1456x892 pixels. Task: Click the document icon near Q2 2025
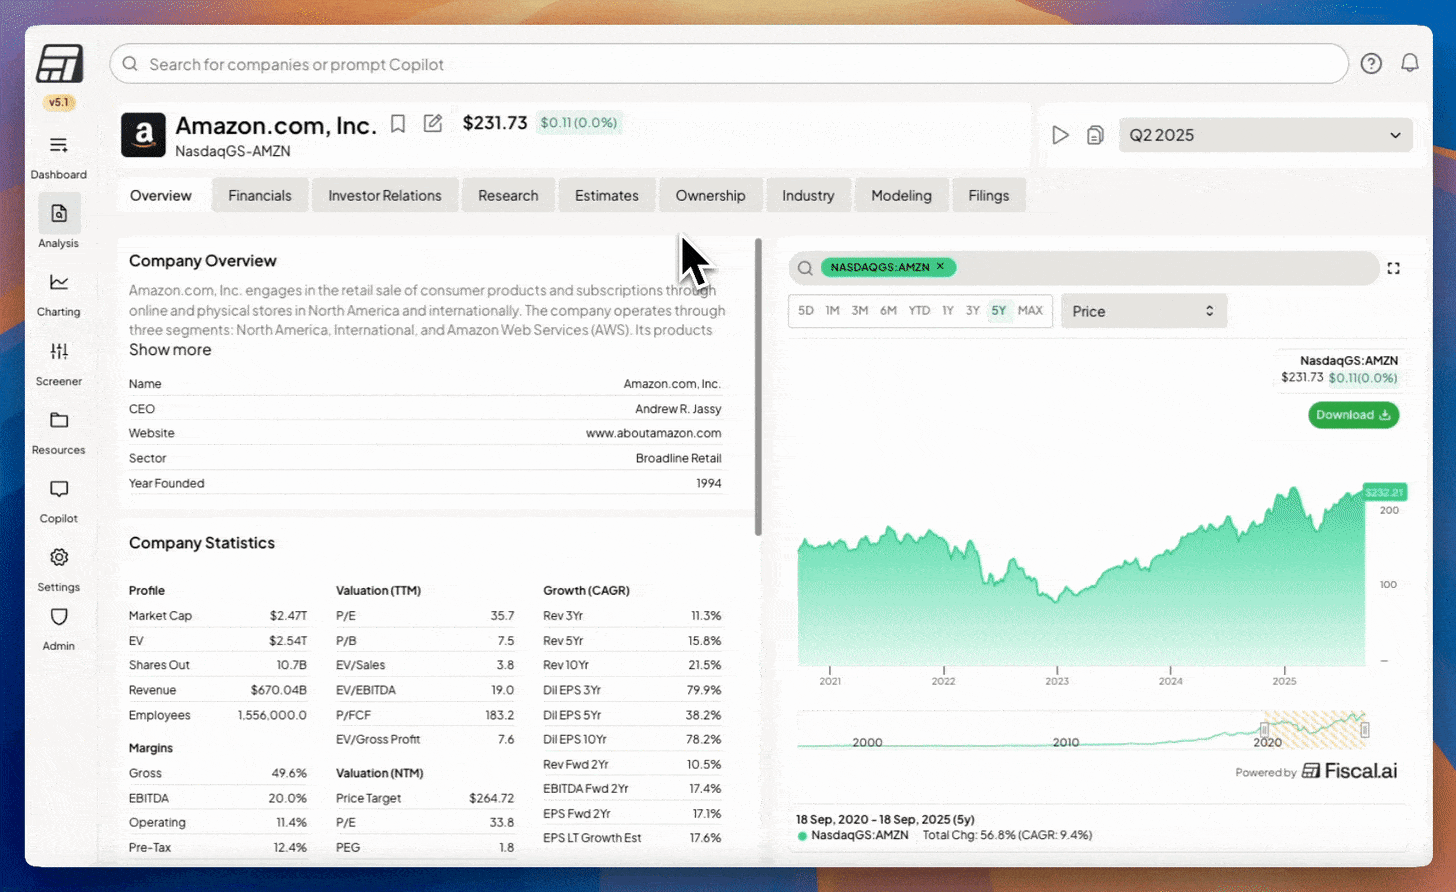(x=1095, y=135)
